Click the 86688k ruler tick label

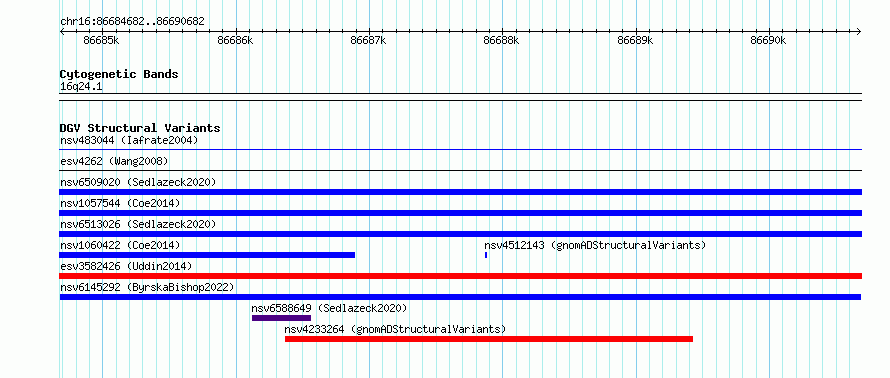point(501,40)
